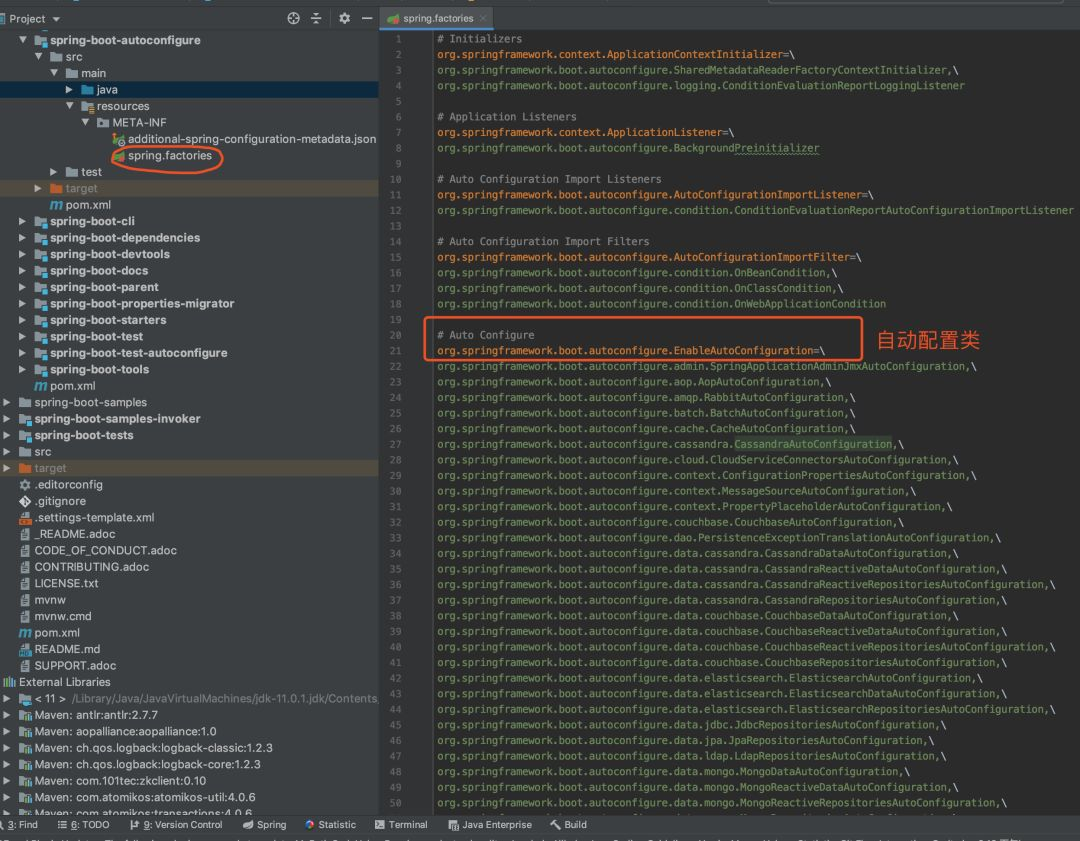Image resolution: width=1080 pixels, height=841 pixels.
Task: Select .settings-template.xml file
Action: coord(94,517)
